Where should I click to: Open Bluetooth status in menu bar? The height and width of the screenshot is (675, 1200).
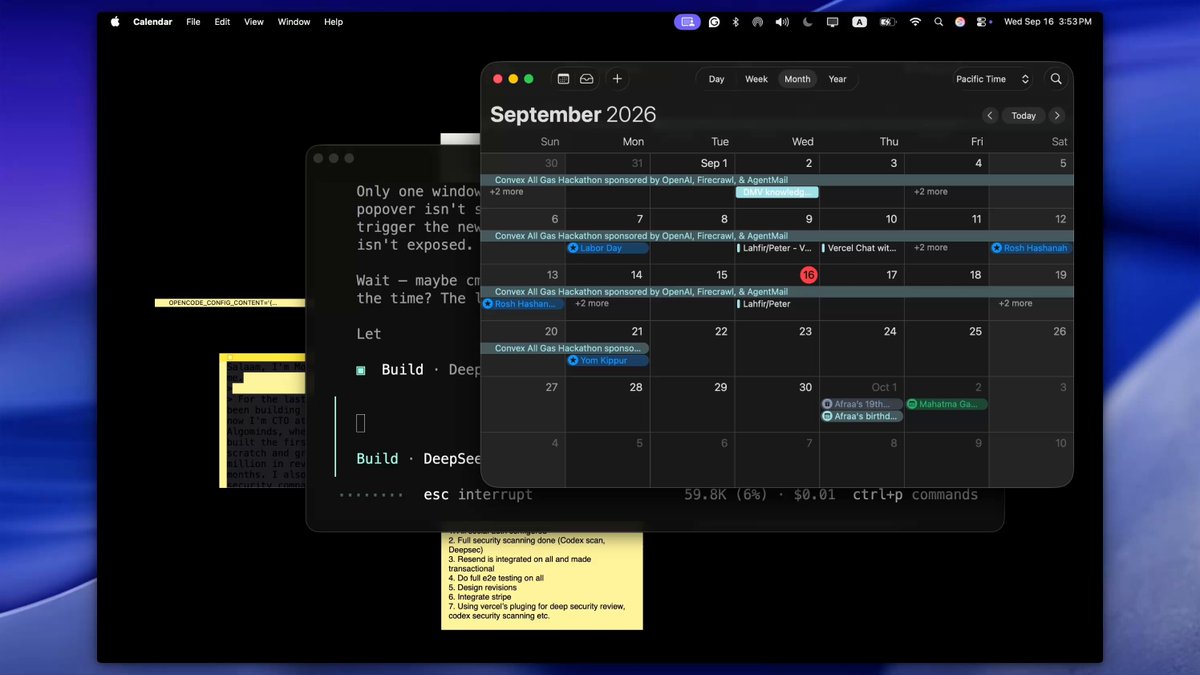[x=735, y=22]
